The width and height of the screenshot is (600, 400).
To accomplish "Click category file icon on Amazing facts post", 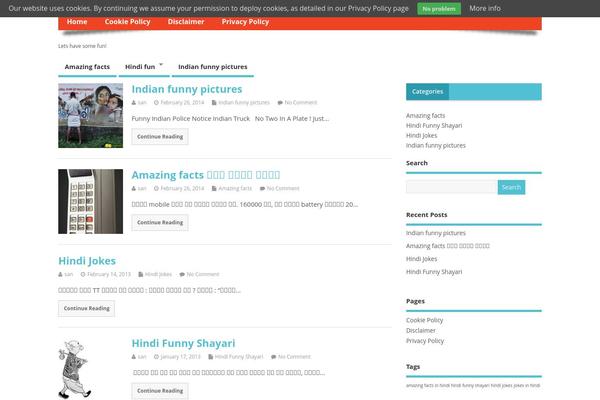I will (214, 188).
